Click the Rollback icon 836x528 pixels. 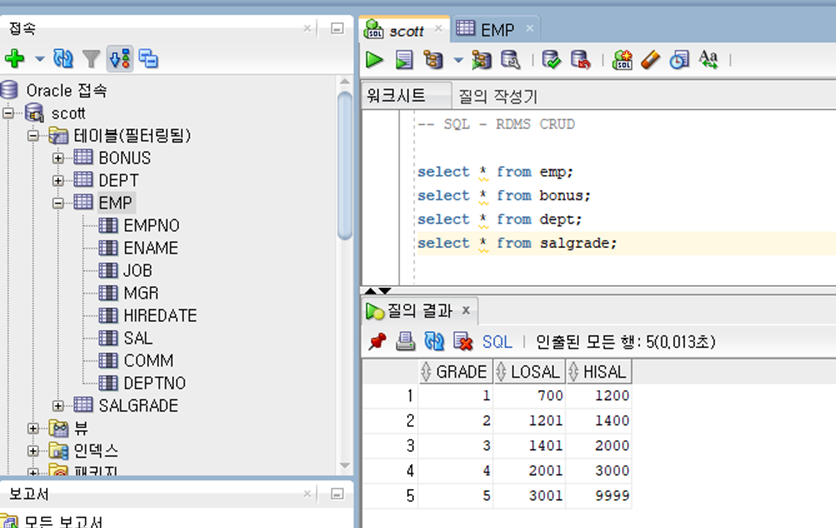click(580, 60)
